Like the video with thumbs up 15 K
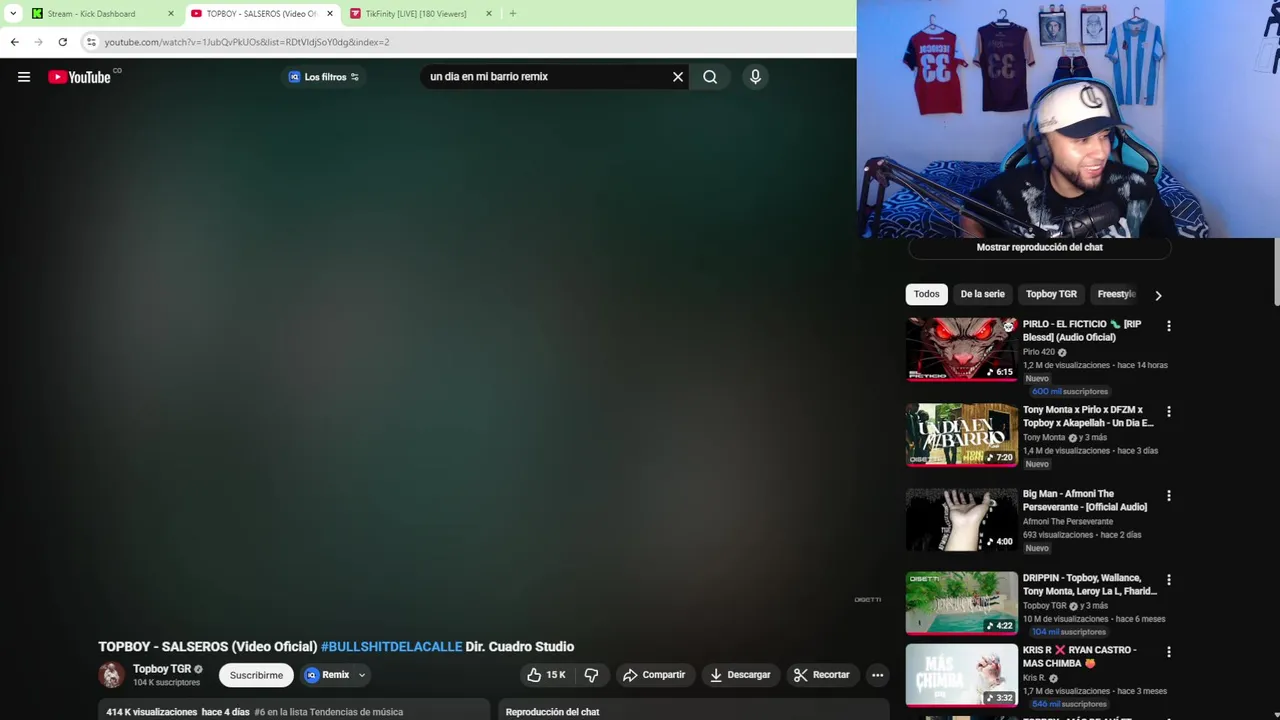 546,675
